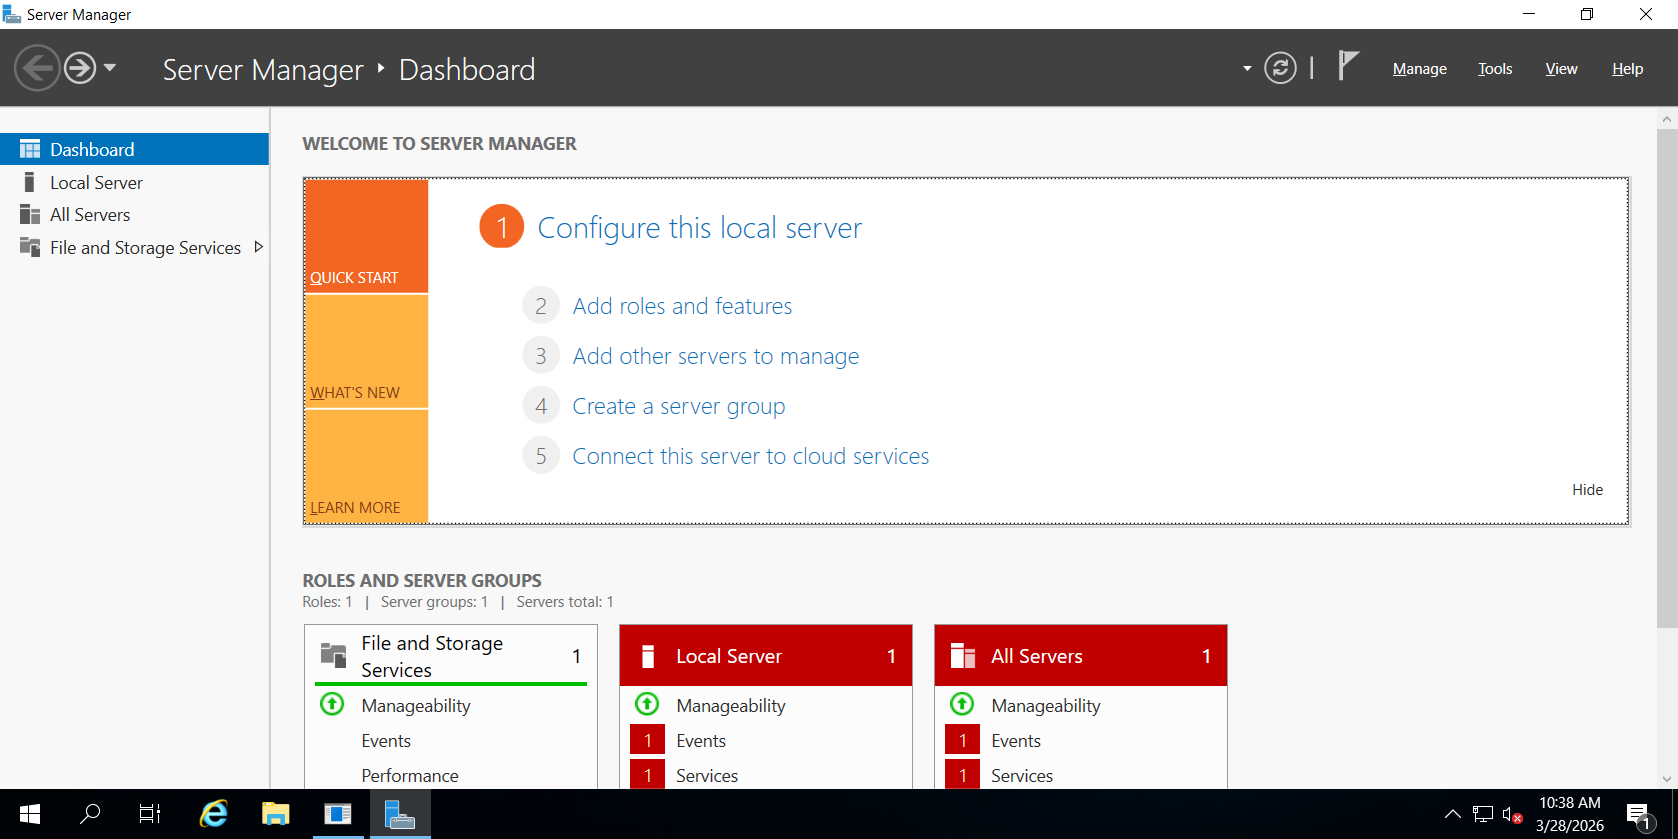Click File and Storage Services tile icon
The height and width of the screenshot is (839, 1678).
(333, 656)
